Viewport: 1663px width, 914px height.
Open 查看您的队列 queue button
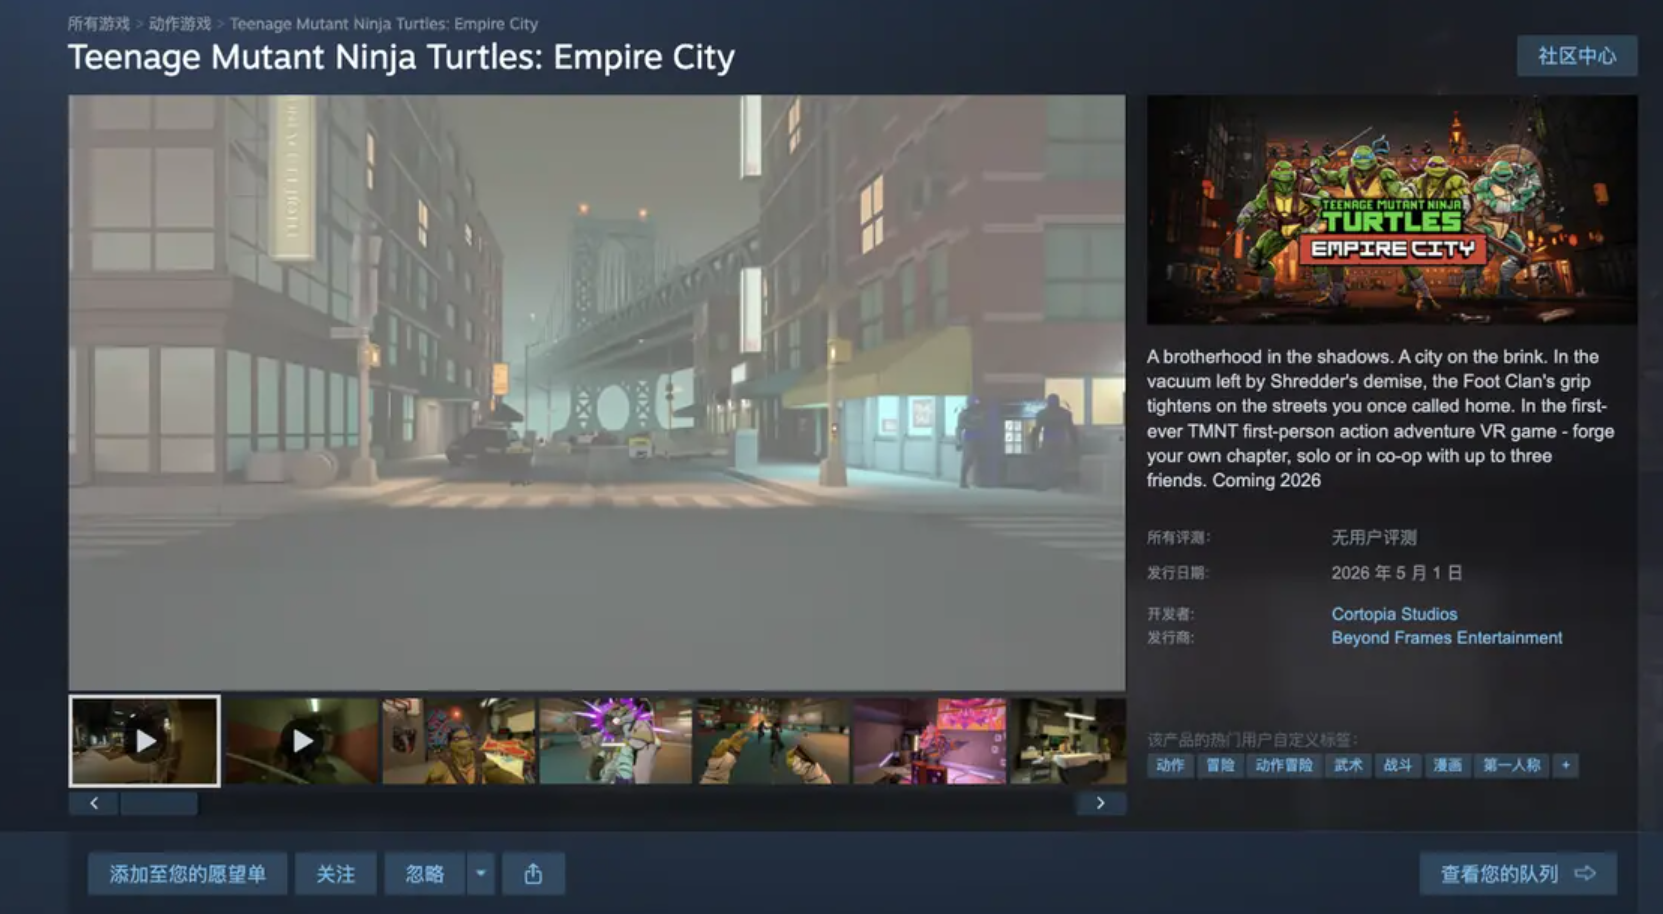click(1517, 874)
